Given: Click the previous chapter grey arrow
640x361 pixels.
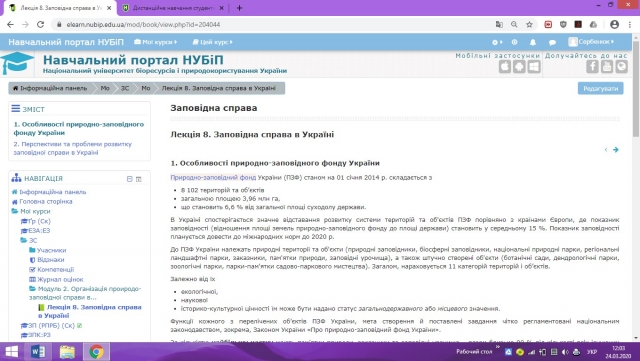Looking at the screenshot, I should [x=606, y=150].
